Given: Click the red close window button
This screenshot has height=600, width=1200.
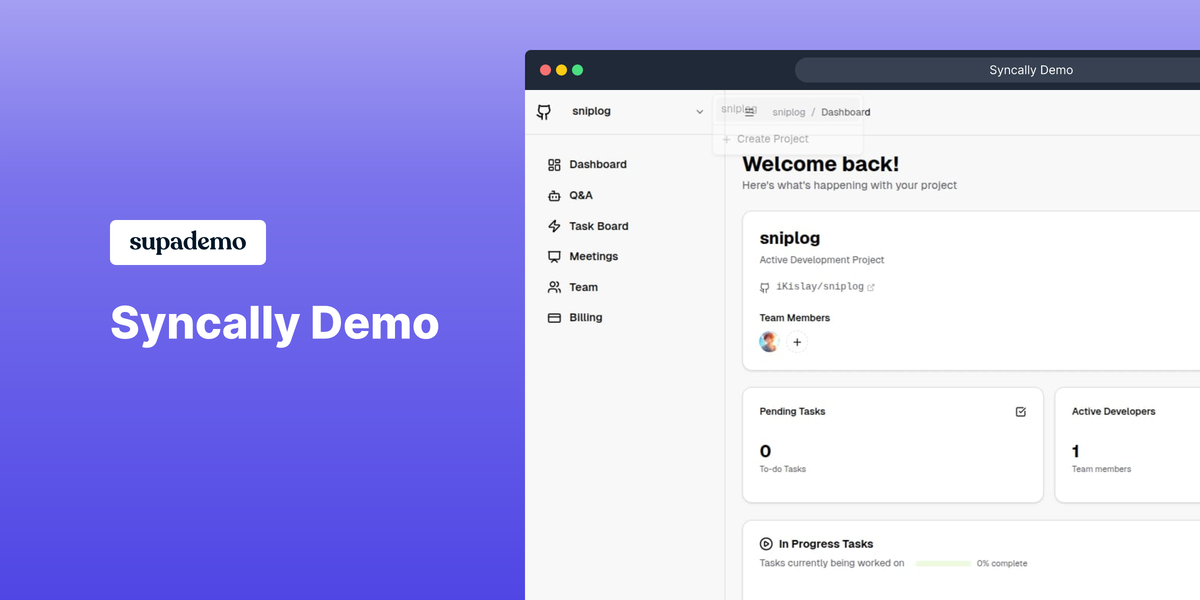Looking at the screenshot, I should coord(546,70).
